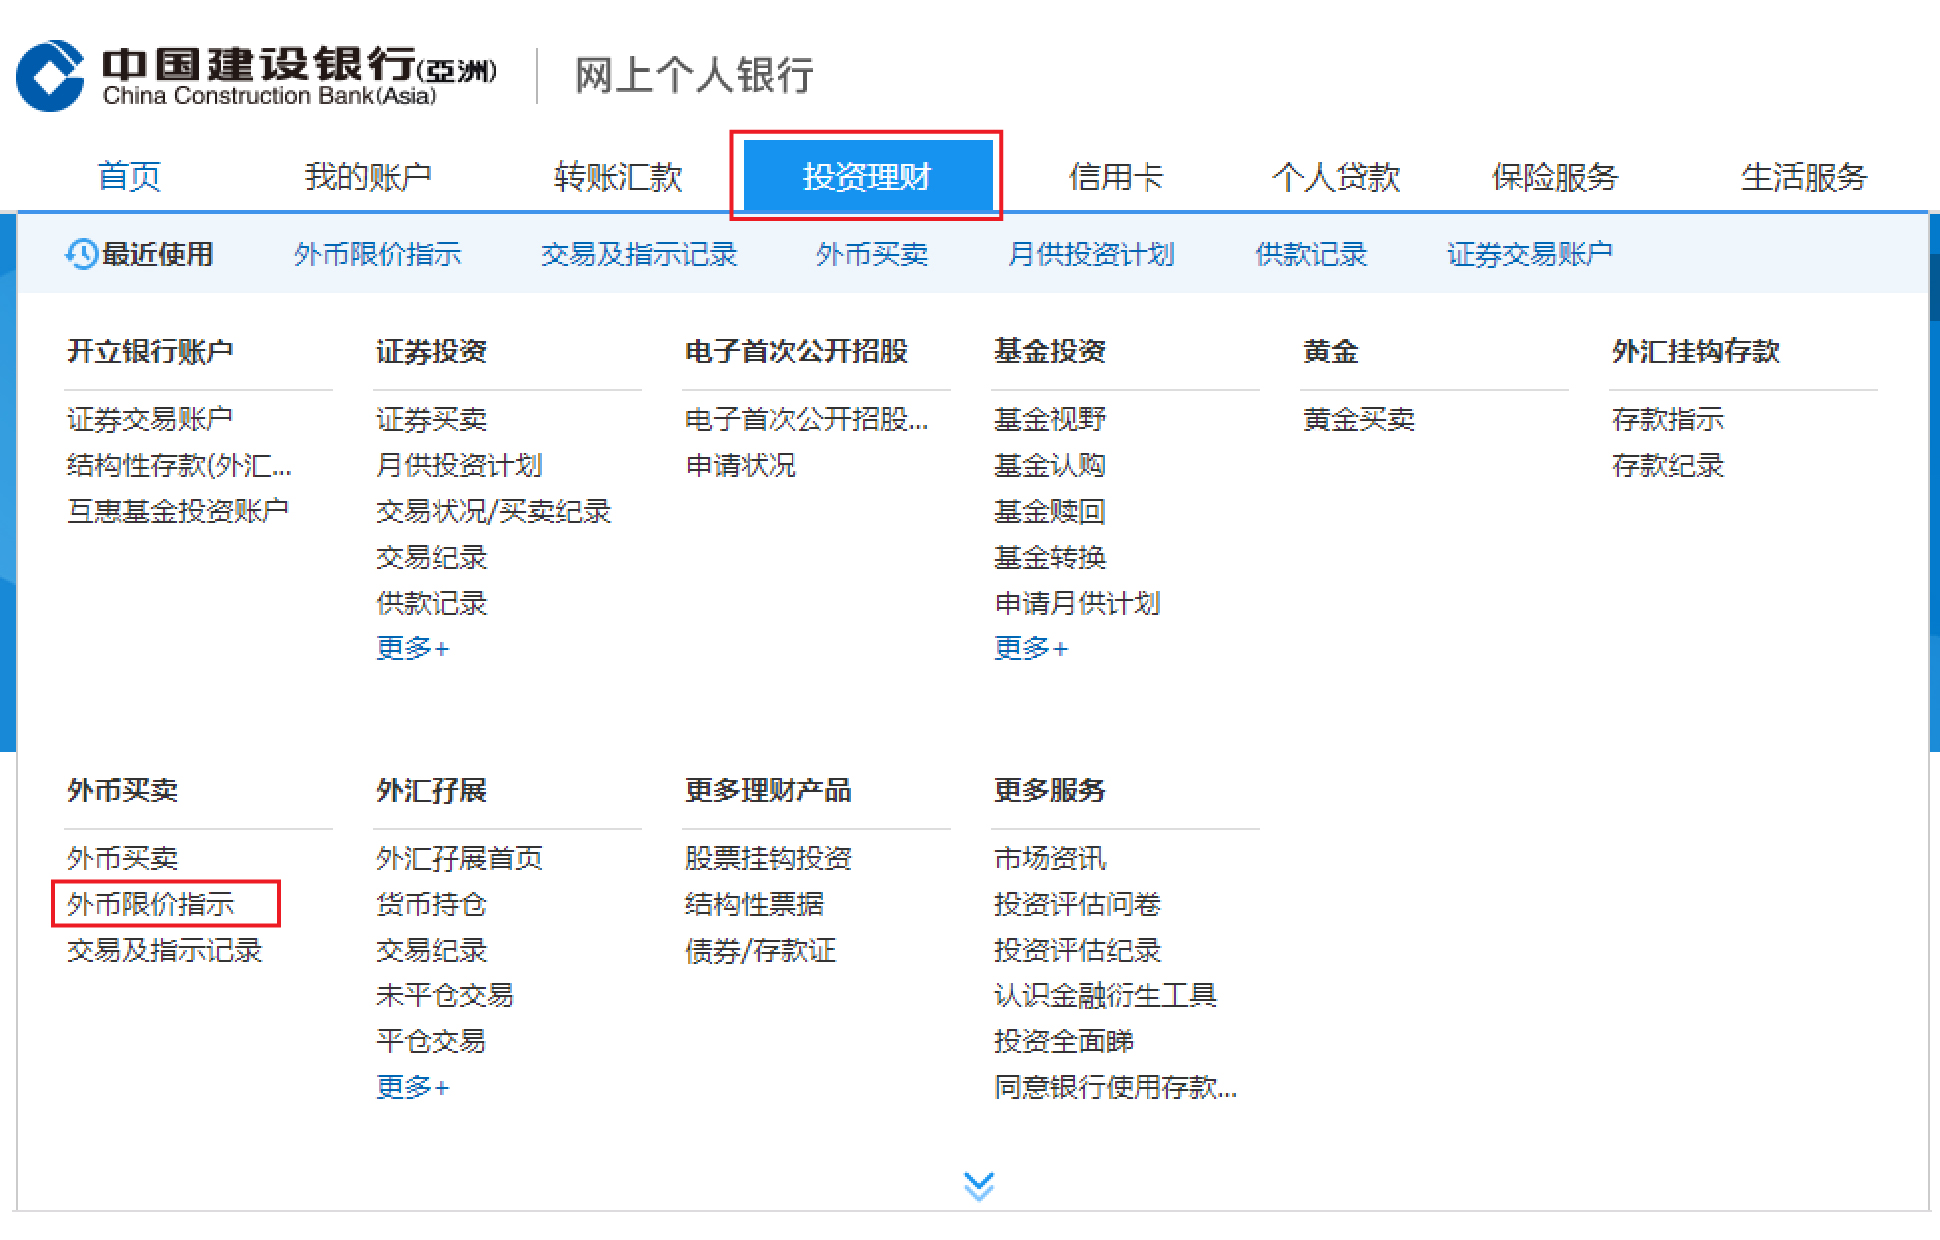Open 基金视野 link

pos(1050,419)
